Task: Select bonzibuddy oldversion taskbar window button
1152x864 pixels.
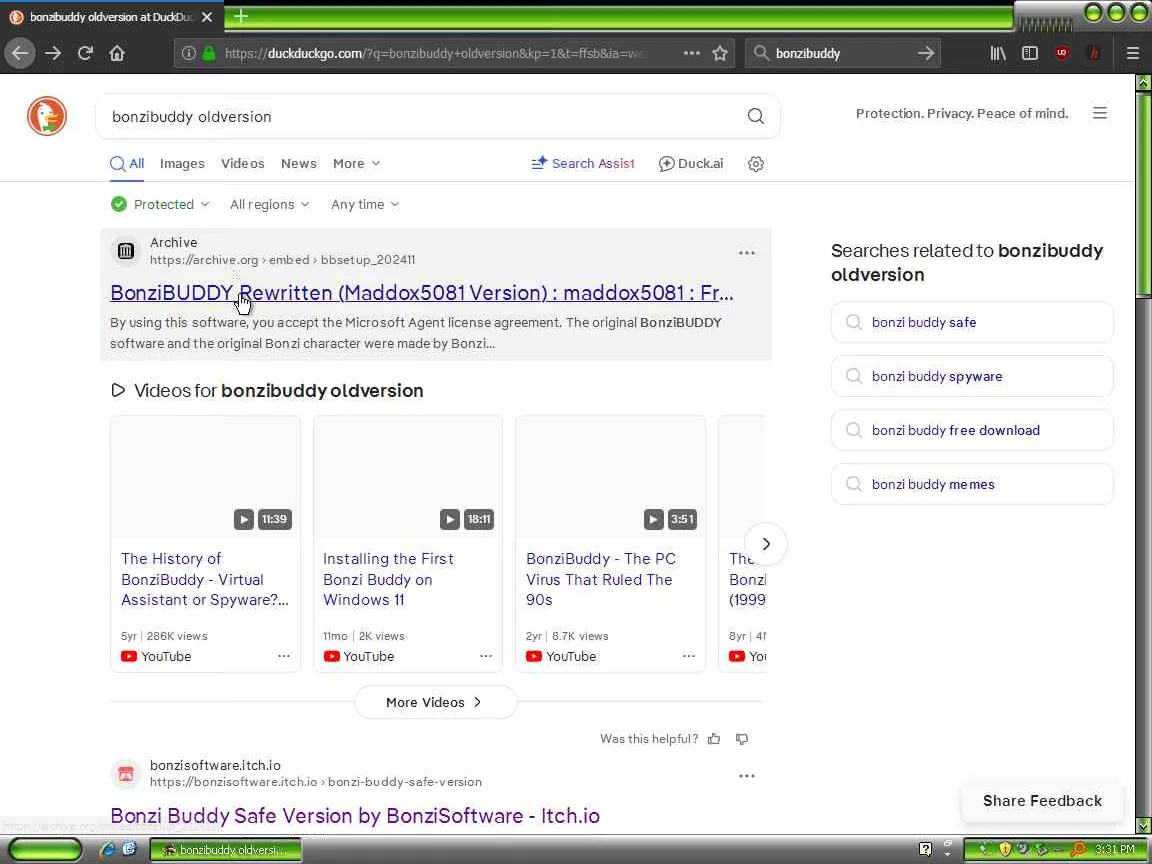Action: pyautogui.click(x=226, y=849)
